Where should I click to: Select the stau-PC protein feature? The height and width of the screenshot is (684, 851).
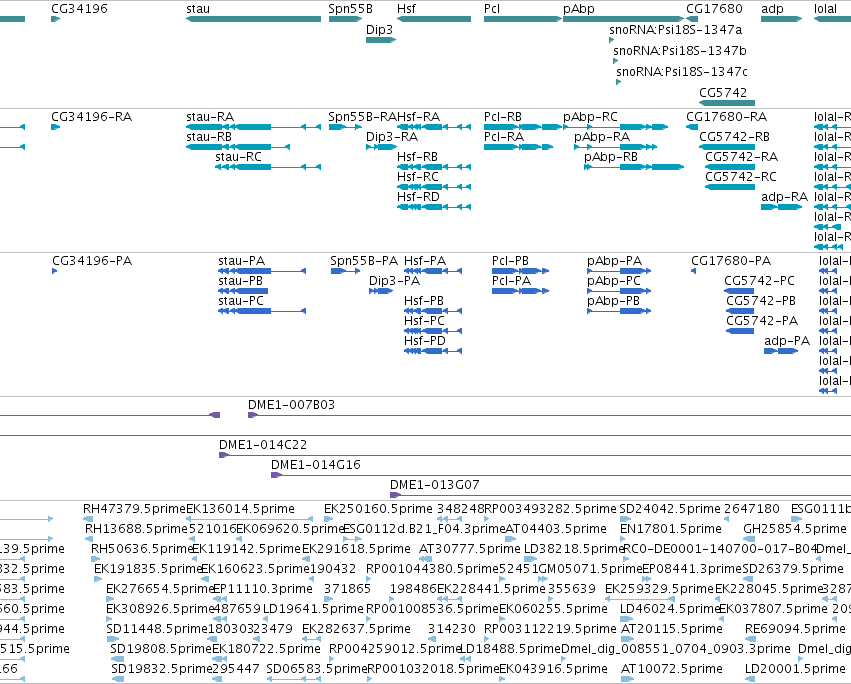pyautogui.click(x=262, y=311)
